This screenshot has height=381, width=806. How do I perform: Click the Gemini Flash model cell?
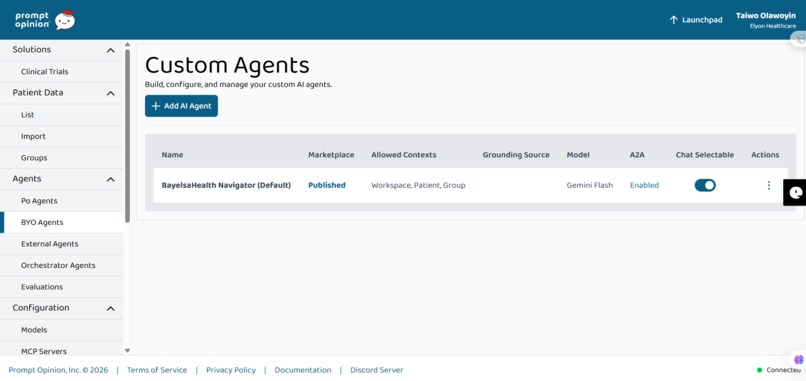[590, 185]
